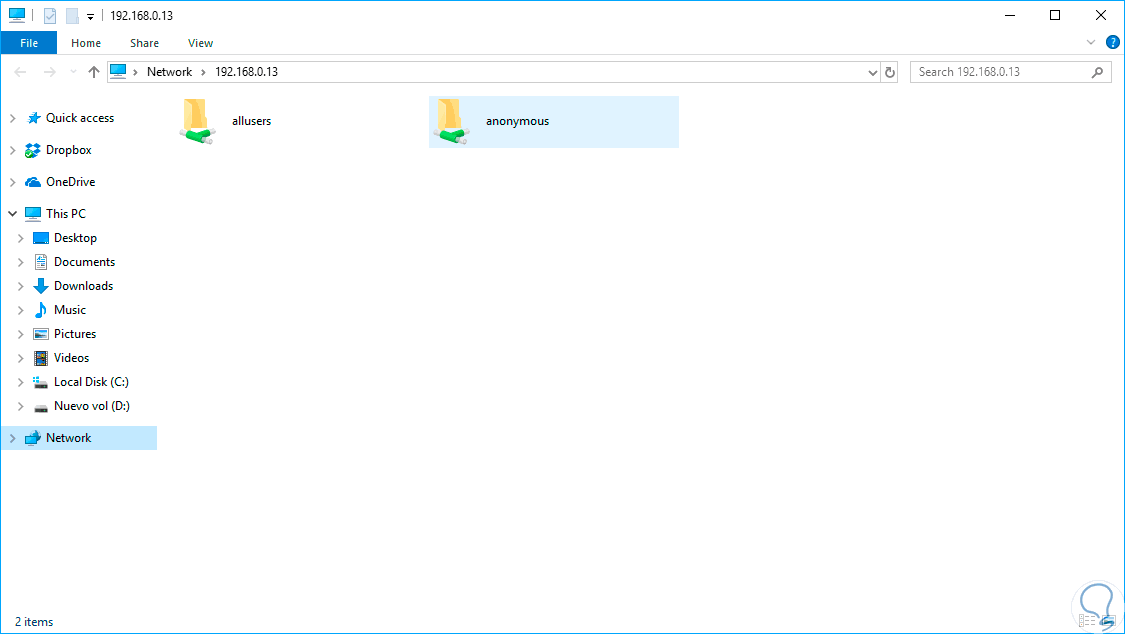
Task: Collapse the This PC tree node
Action: click(x=12, y=214)
